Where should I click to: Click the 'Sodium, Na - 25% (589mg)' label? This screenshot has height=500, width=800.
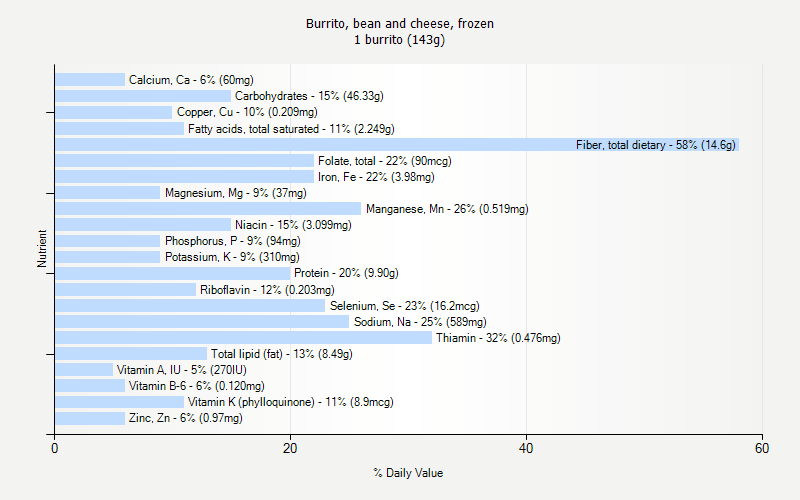pos(420,322)
